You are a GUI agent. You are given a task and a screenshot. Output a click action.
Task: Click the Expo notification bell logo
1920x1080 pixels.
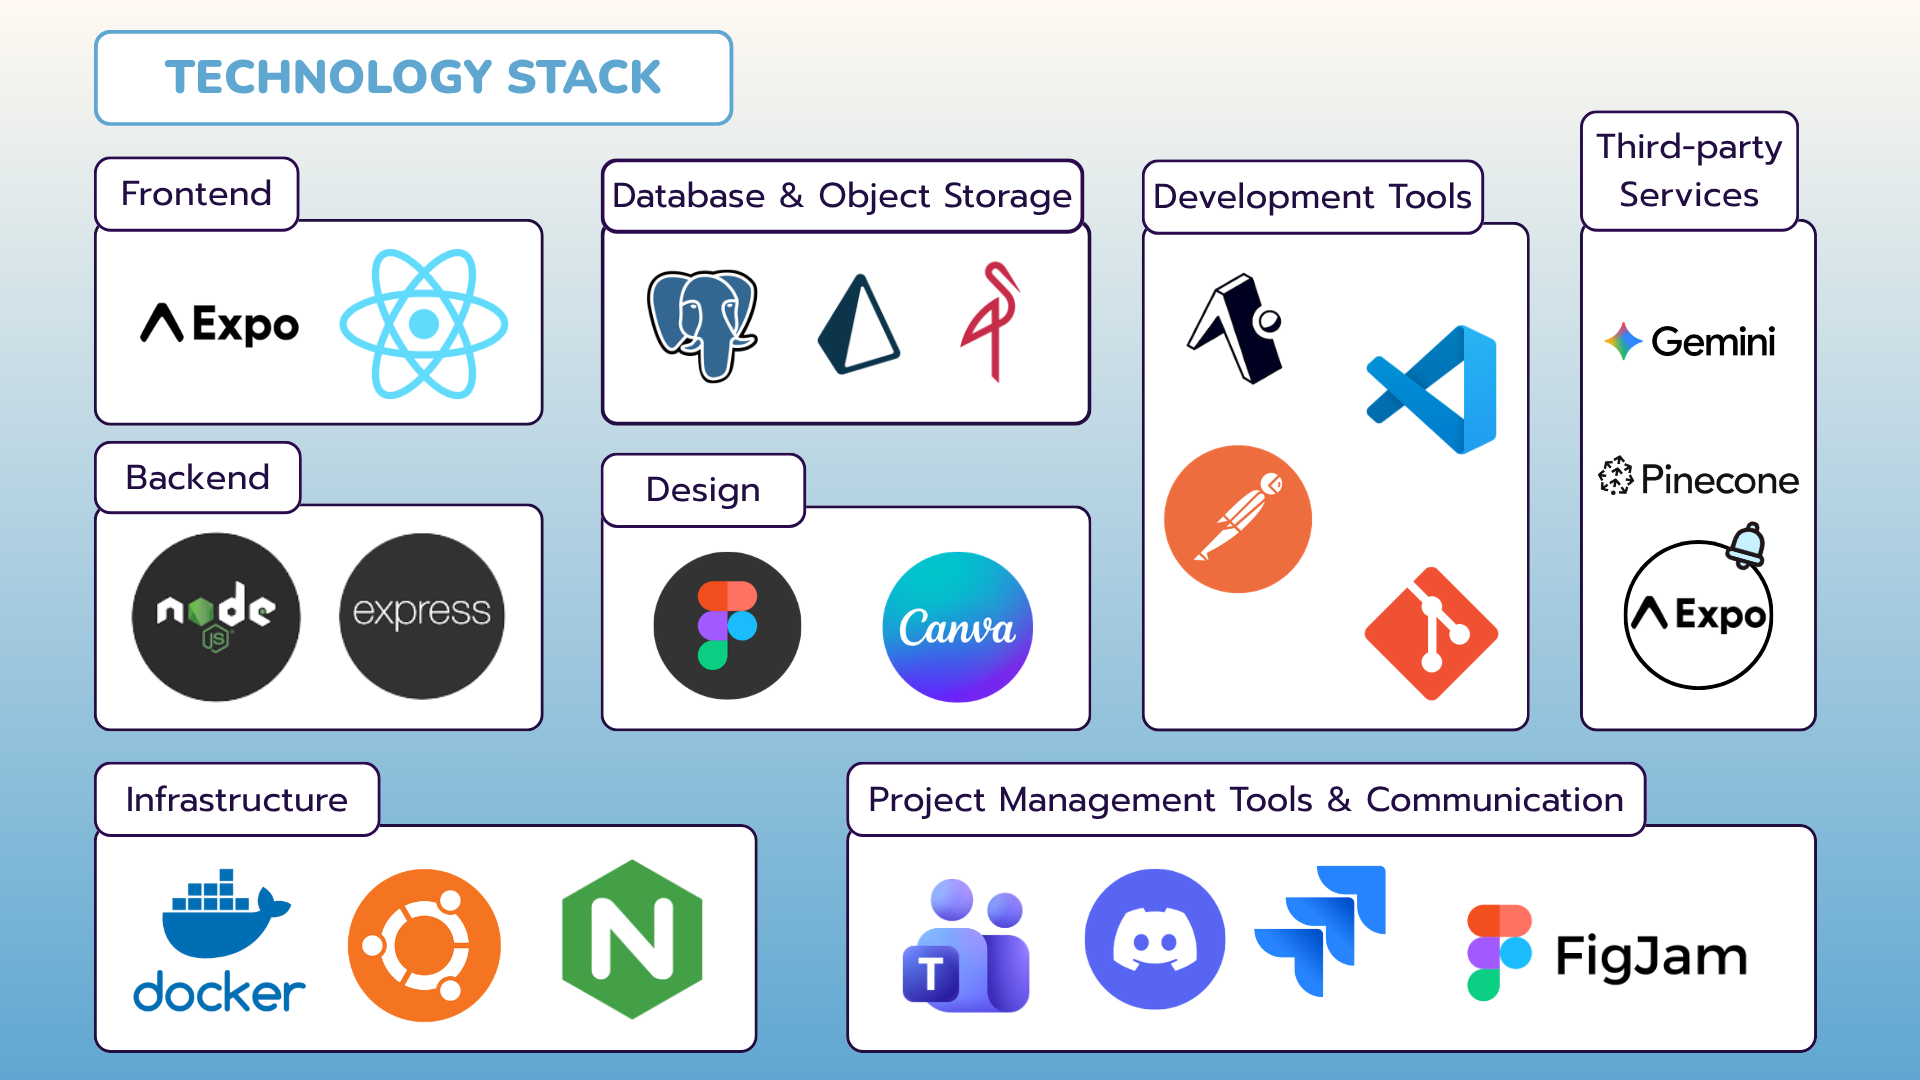tap(1698, 612)
